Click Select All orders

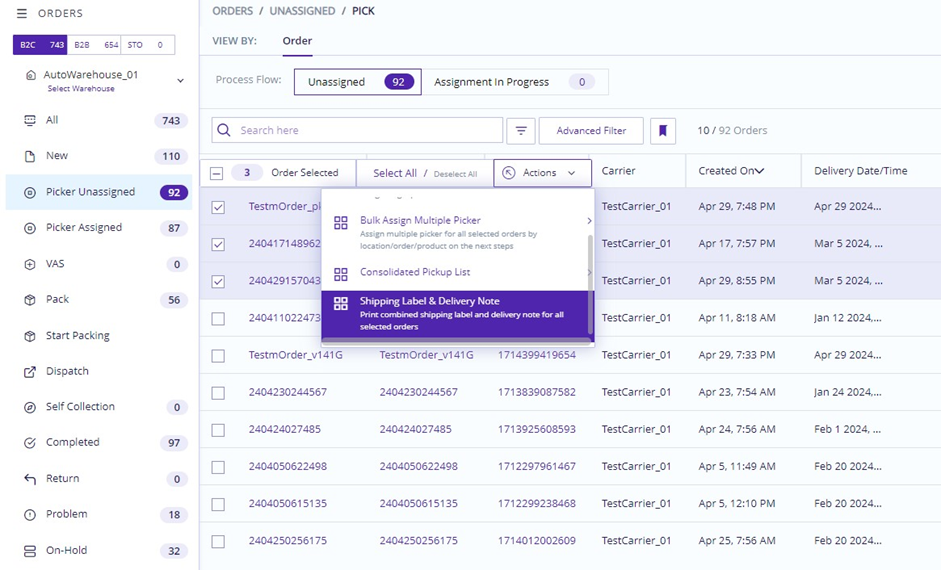click(395, 173)
